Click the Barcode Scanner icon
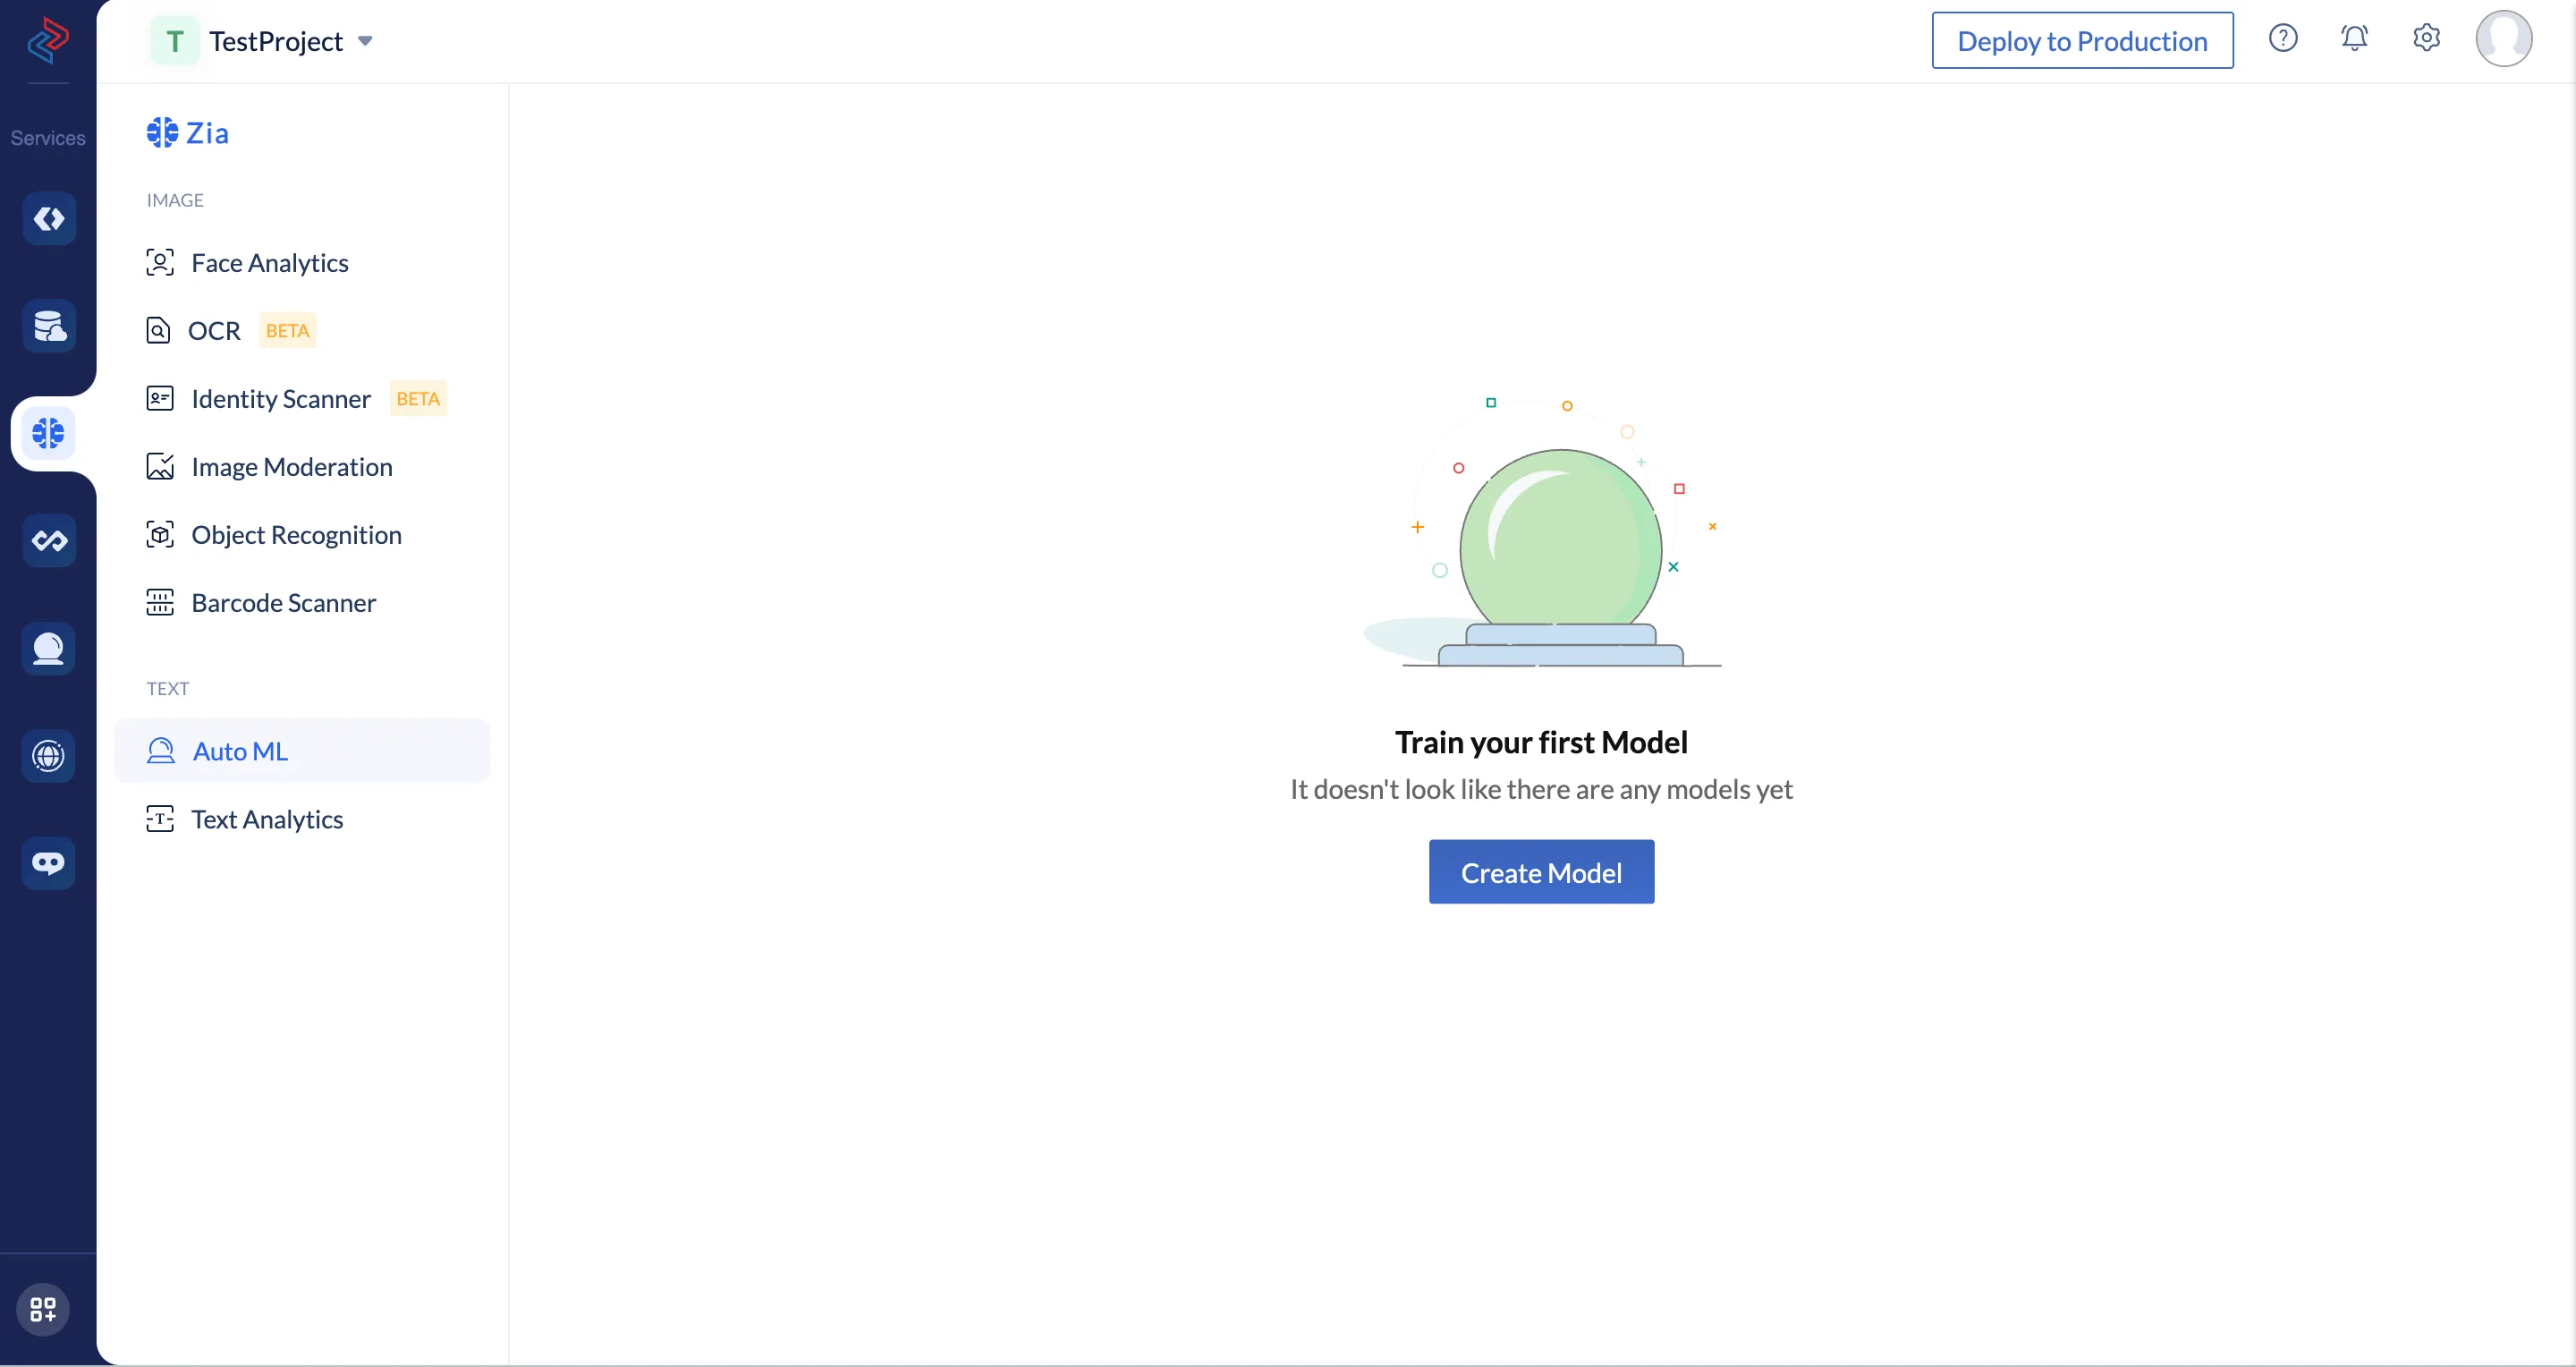This screenshot has height=1367, width=2576. pos(160,602)
